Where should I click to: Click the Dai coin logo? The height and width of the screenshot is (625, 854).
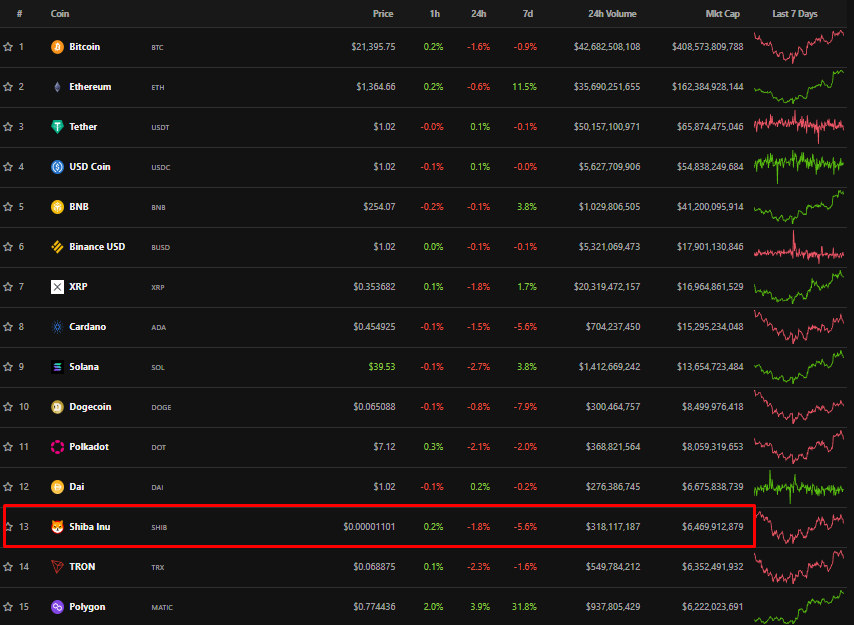(x=57, y=487)
